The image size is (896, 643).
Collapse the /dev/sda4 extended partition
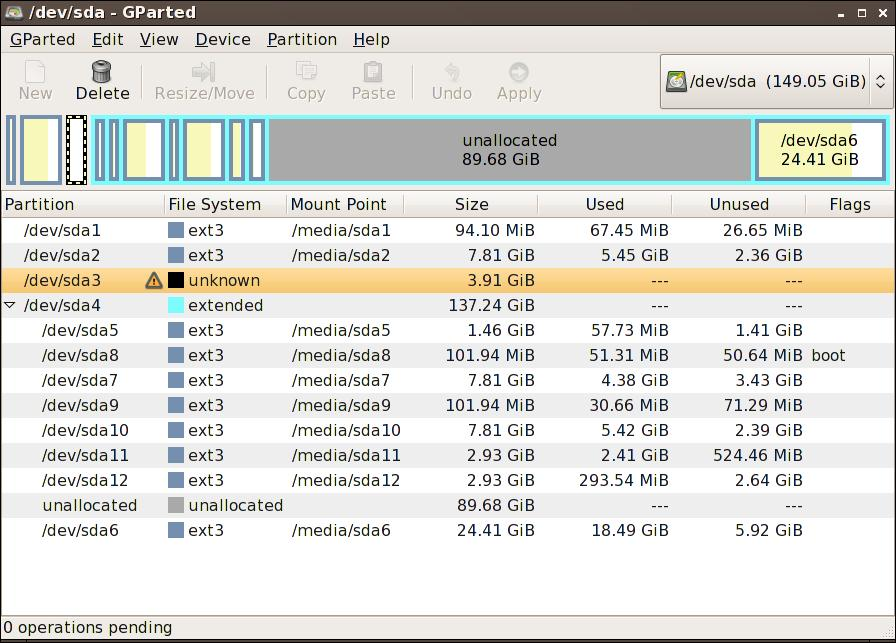point(11,306)
